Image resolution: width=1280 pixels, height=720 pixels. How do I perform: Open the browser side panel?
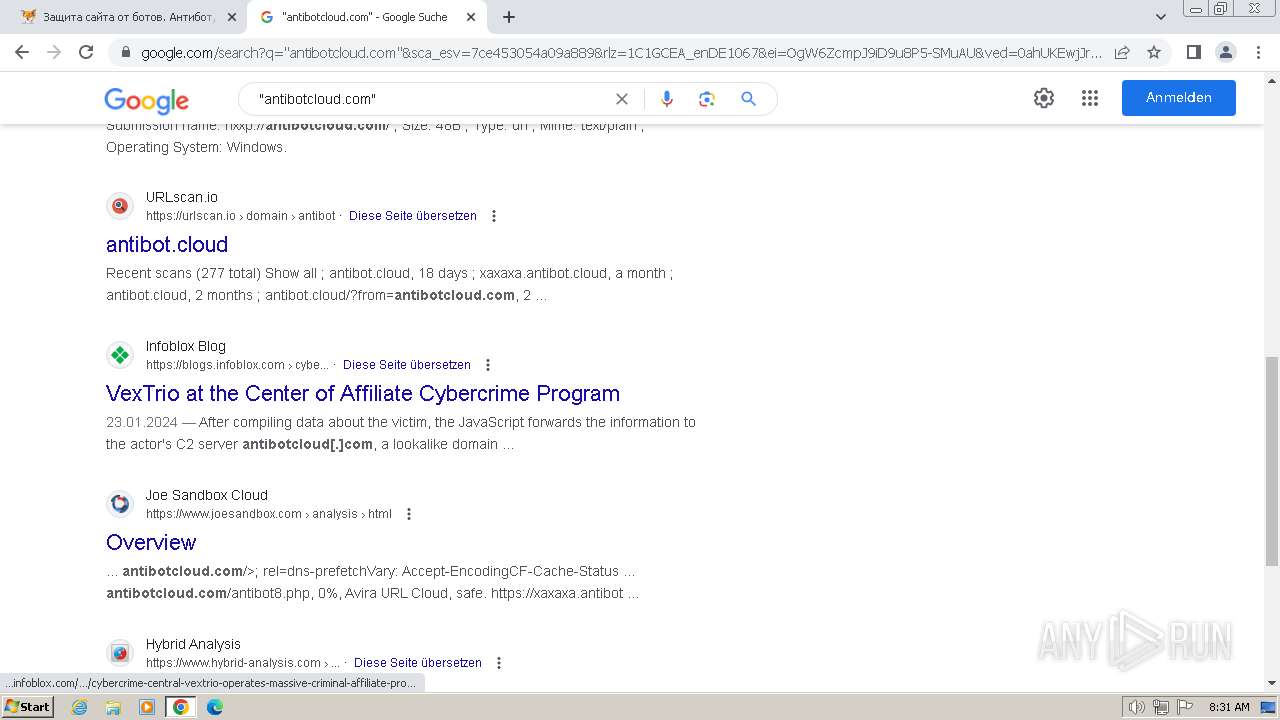tap(1193, 52)
